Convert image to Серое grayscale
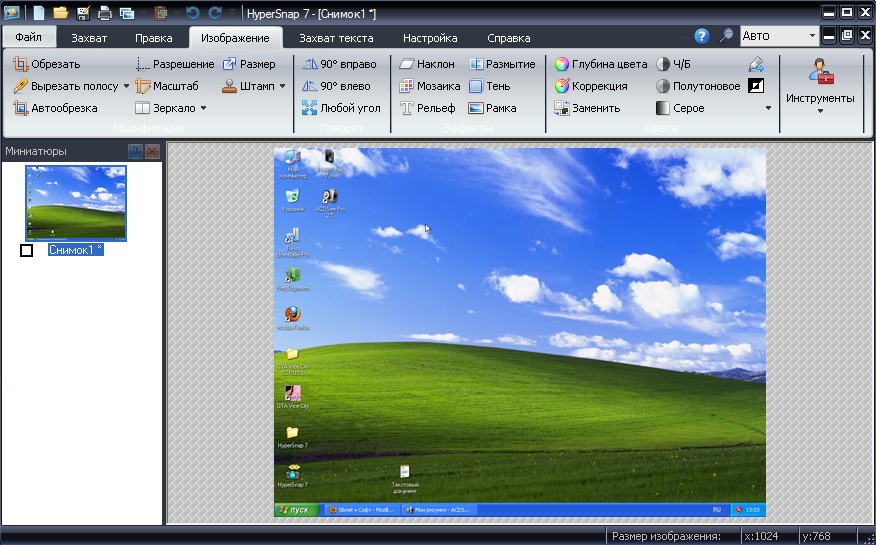Viewport: 876px width, 545px height. coord(680,108)
